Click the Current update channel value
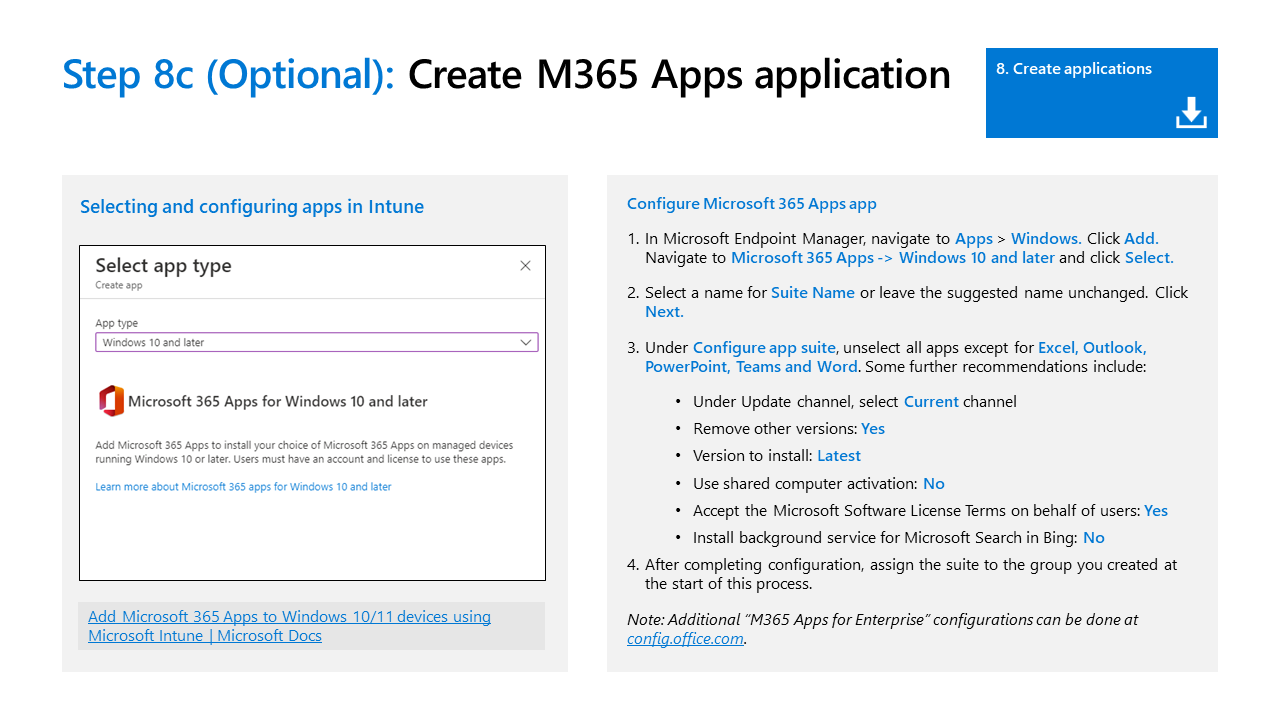 pyautogui.click(x=931, y=402)
